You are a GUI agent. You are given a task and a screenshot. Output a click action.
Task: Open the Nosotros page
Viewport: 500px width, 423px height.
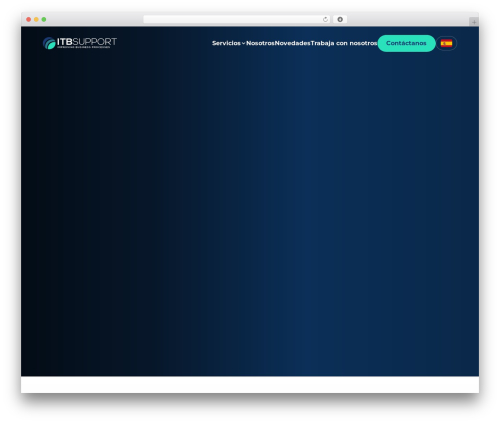[x=260, y=43]
